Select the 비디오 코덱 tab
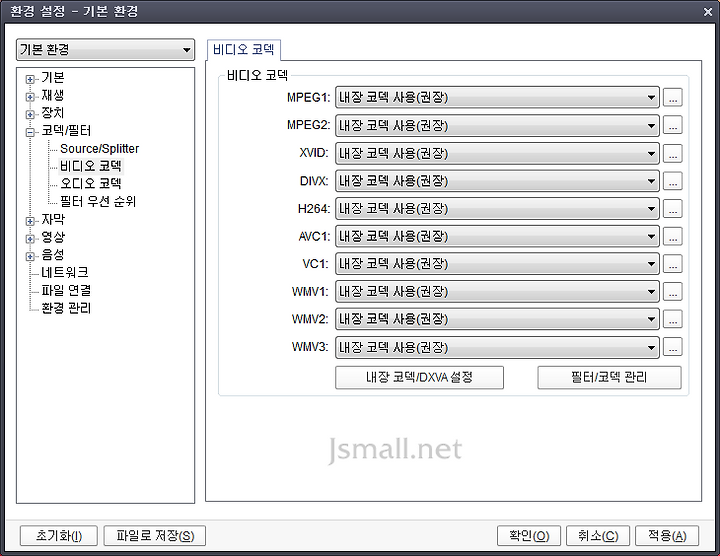The height and width of the screenshot is (556, 720). tap(243, 50)
